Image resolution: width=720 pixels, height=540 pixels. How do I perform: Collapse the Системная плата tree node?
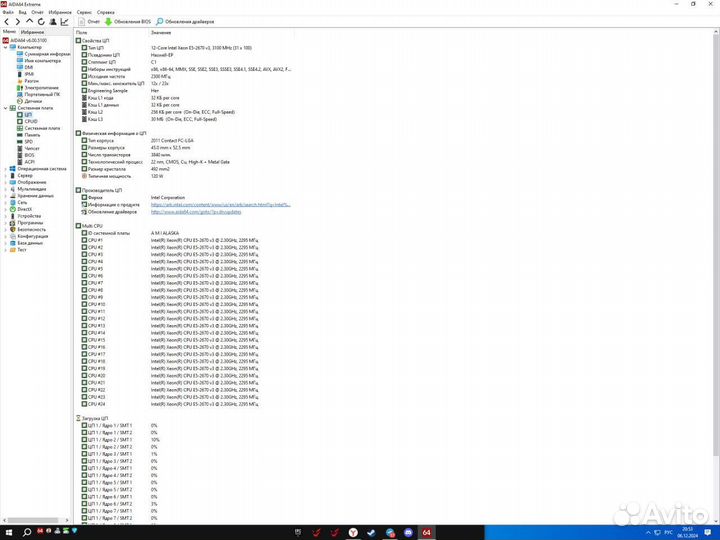pyautogui.click(x=6, y=108)
